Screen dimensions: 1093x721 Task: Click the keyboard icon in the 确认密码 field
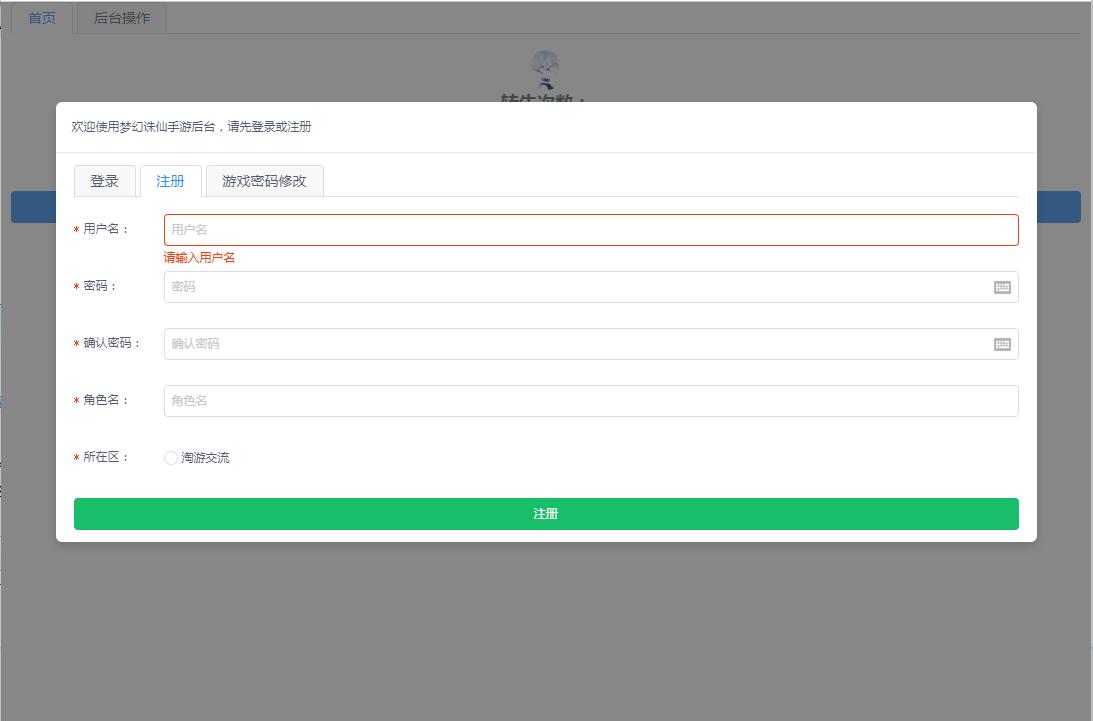coord(1002,344)
